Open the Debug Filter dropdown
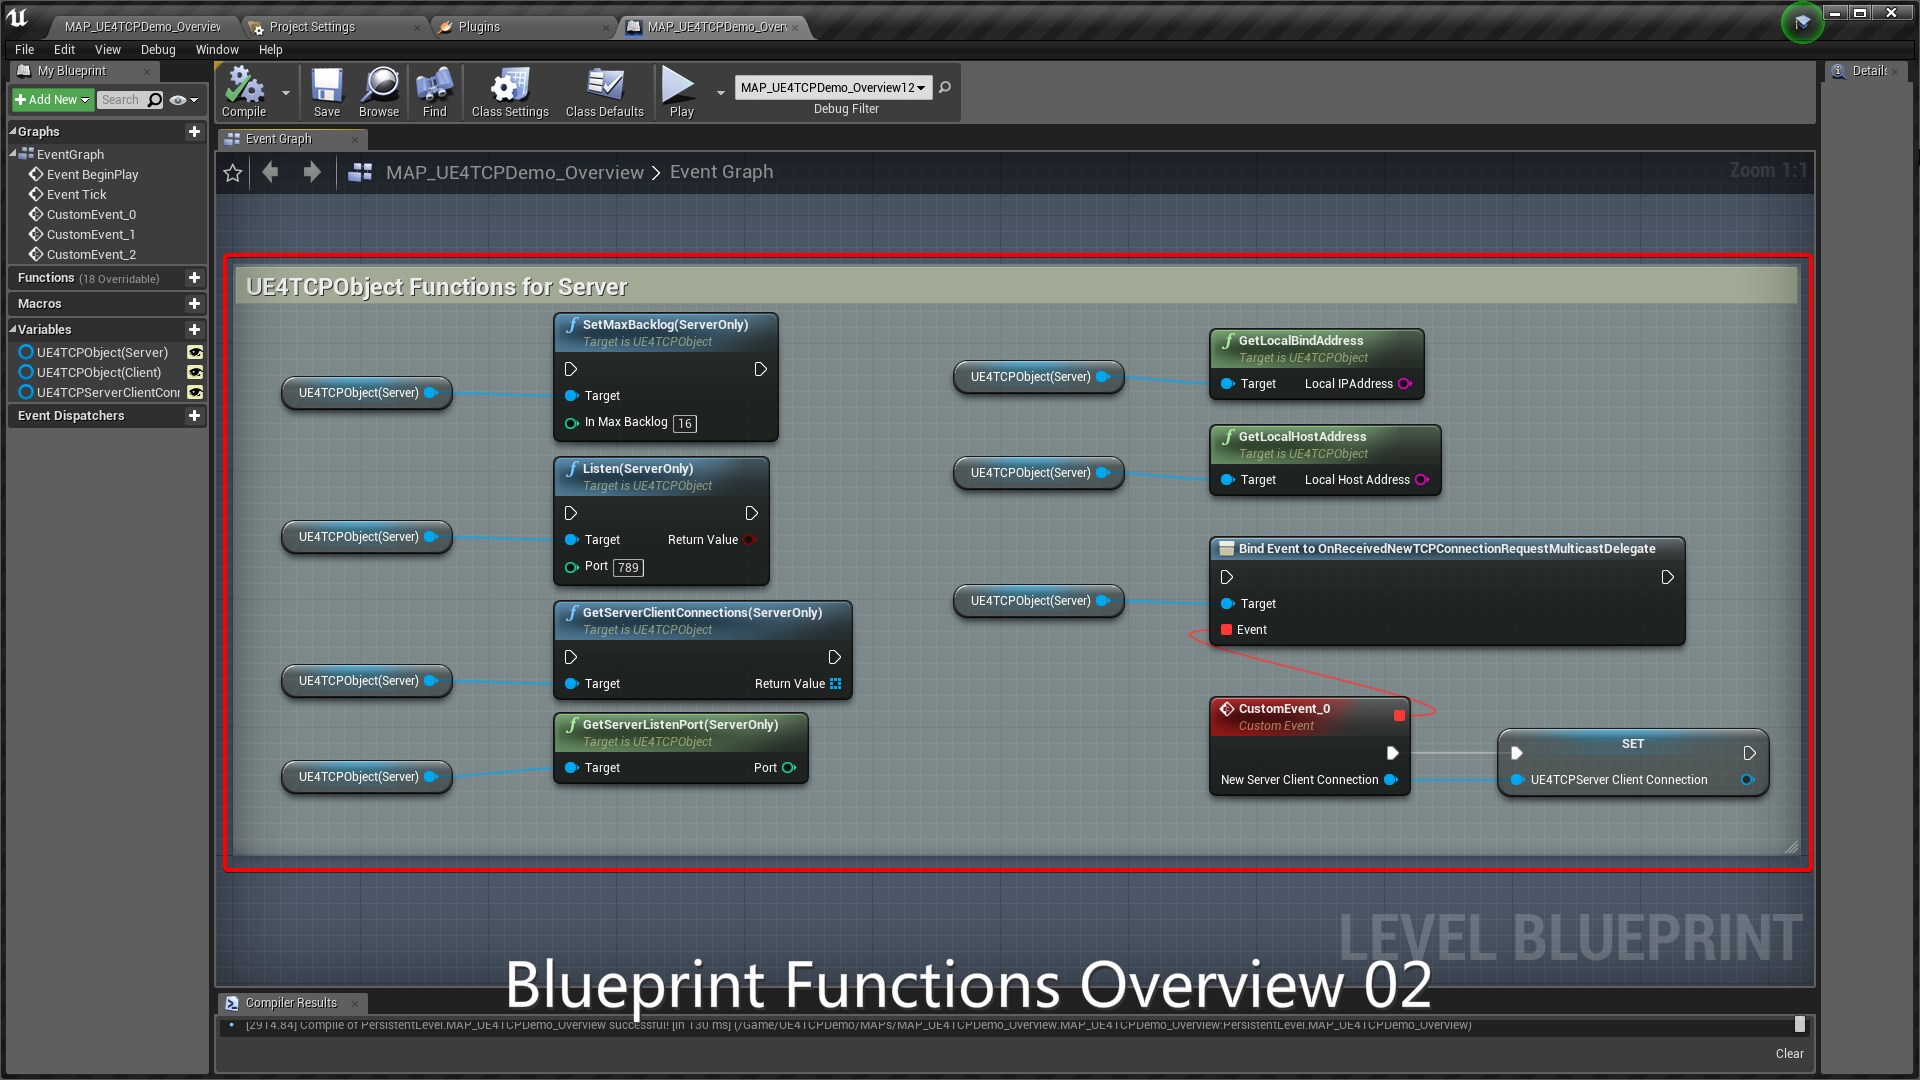 [x=921, y=88]
